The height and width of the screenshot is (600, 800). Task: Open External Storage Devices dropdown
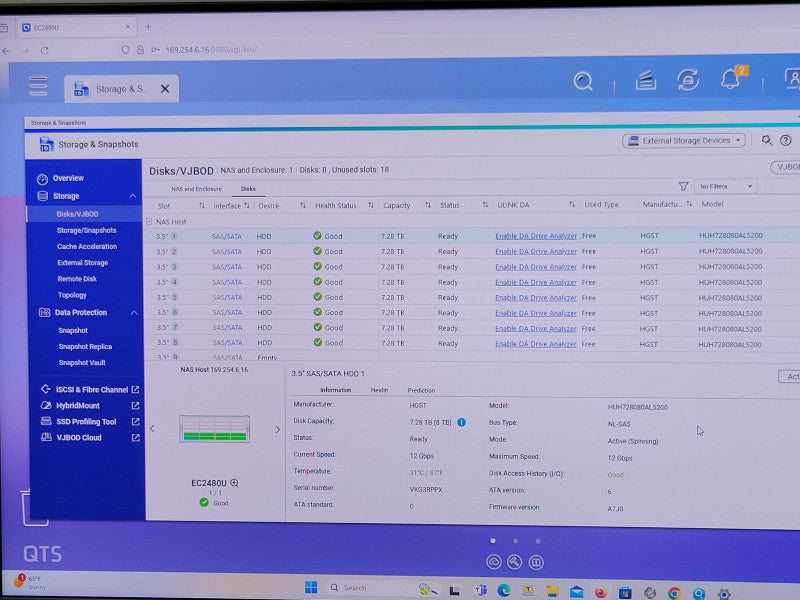[684, 141]
